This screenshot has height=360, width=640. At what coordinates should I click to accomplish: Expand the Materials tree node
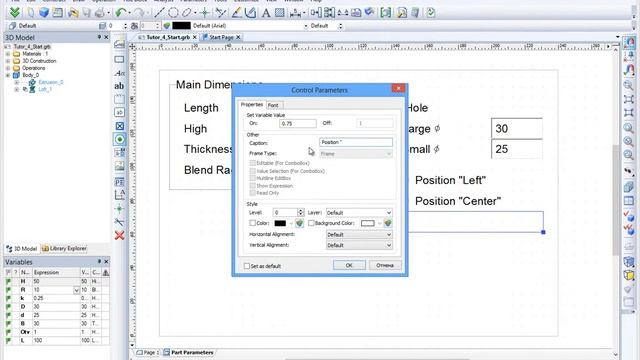coord(7,54)
